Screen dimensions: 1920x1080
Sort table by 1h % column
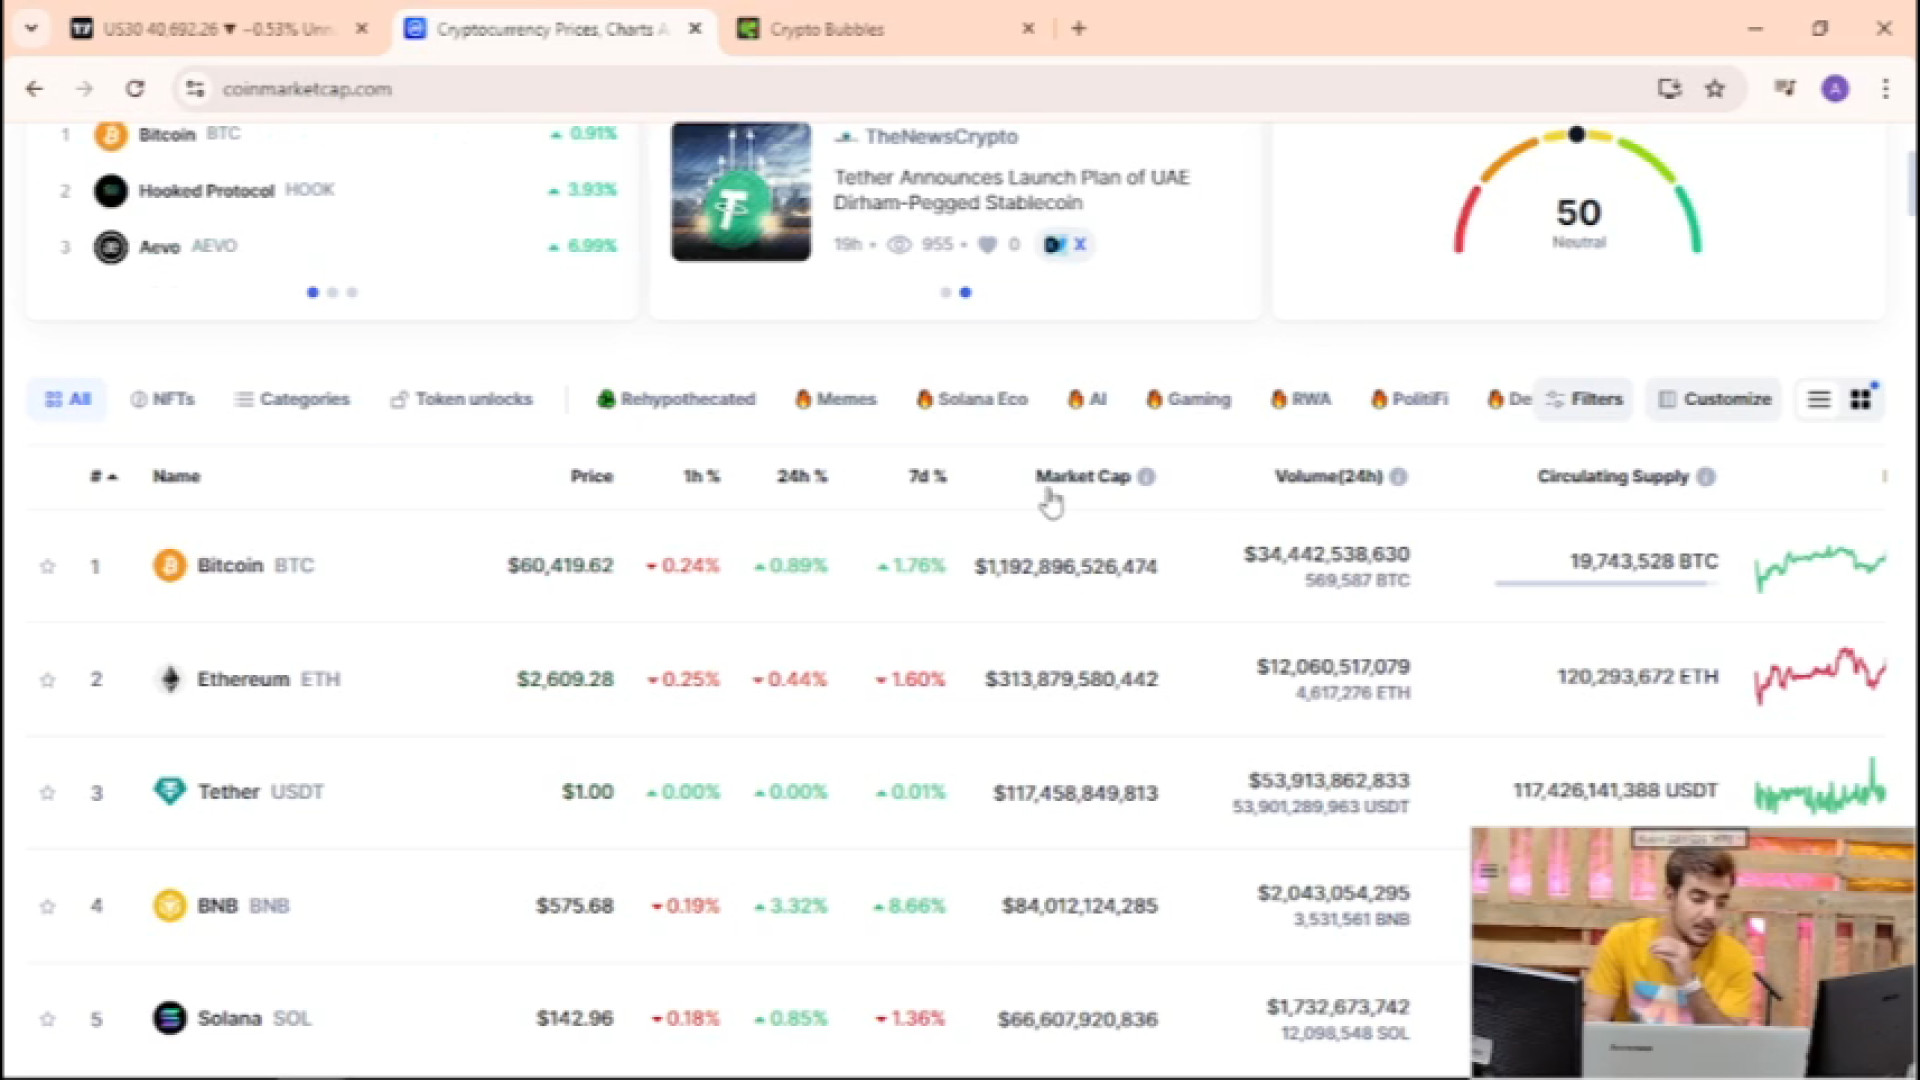click(701, 477)
